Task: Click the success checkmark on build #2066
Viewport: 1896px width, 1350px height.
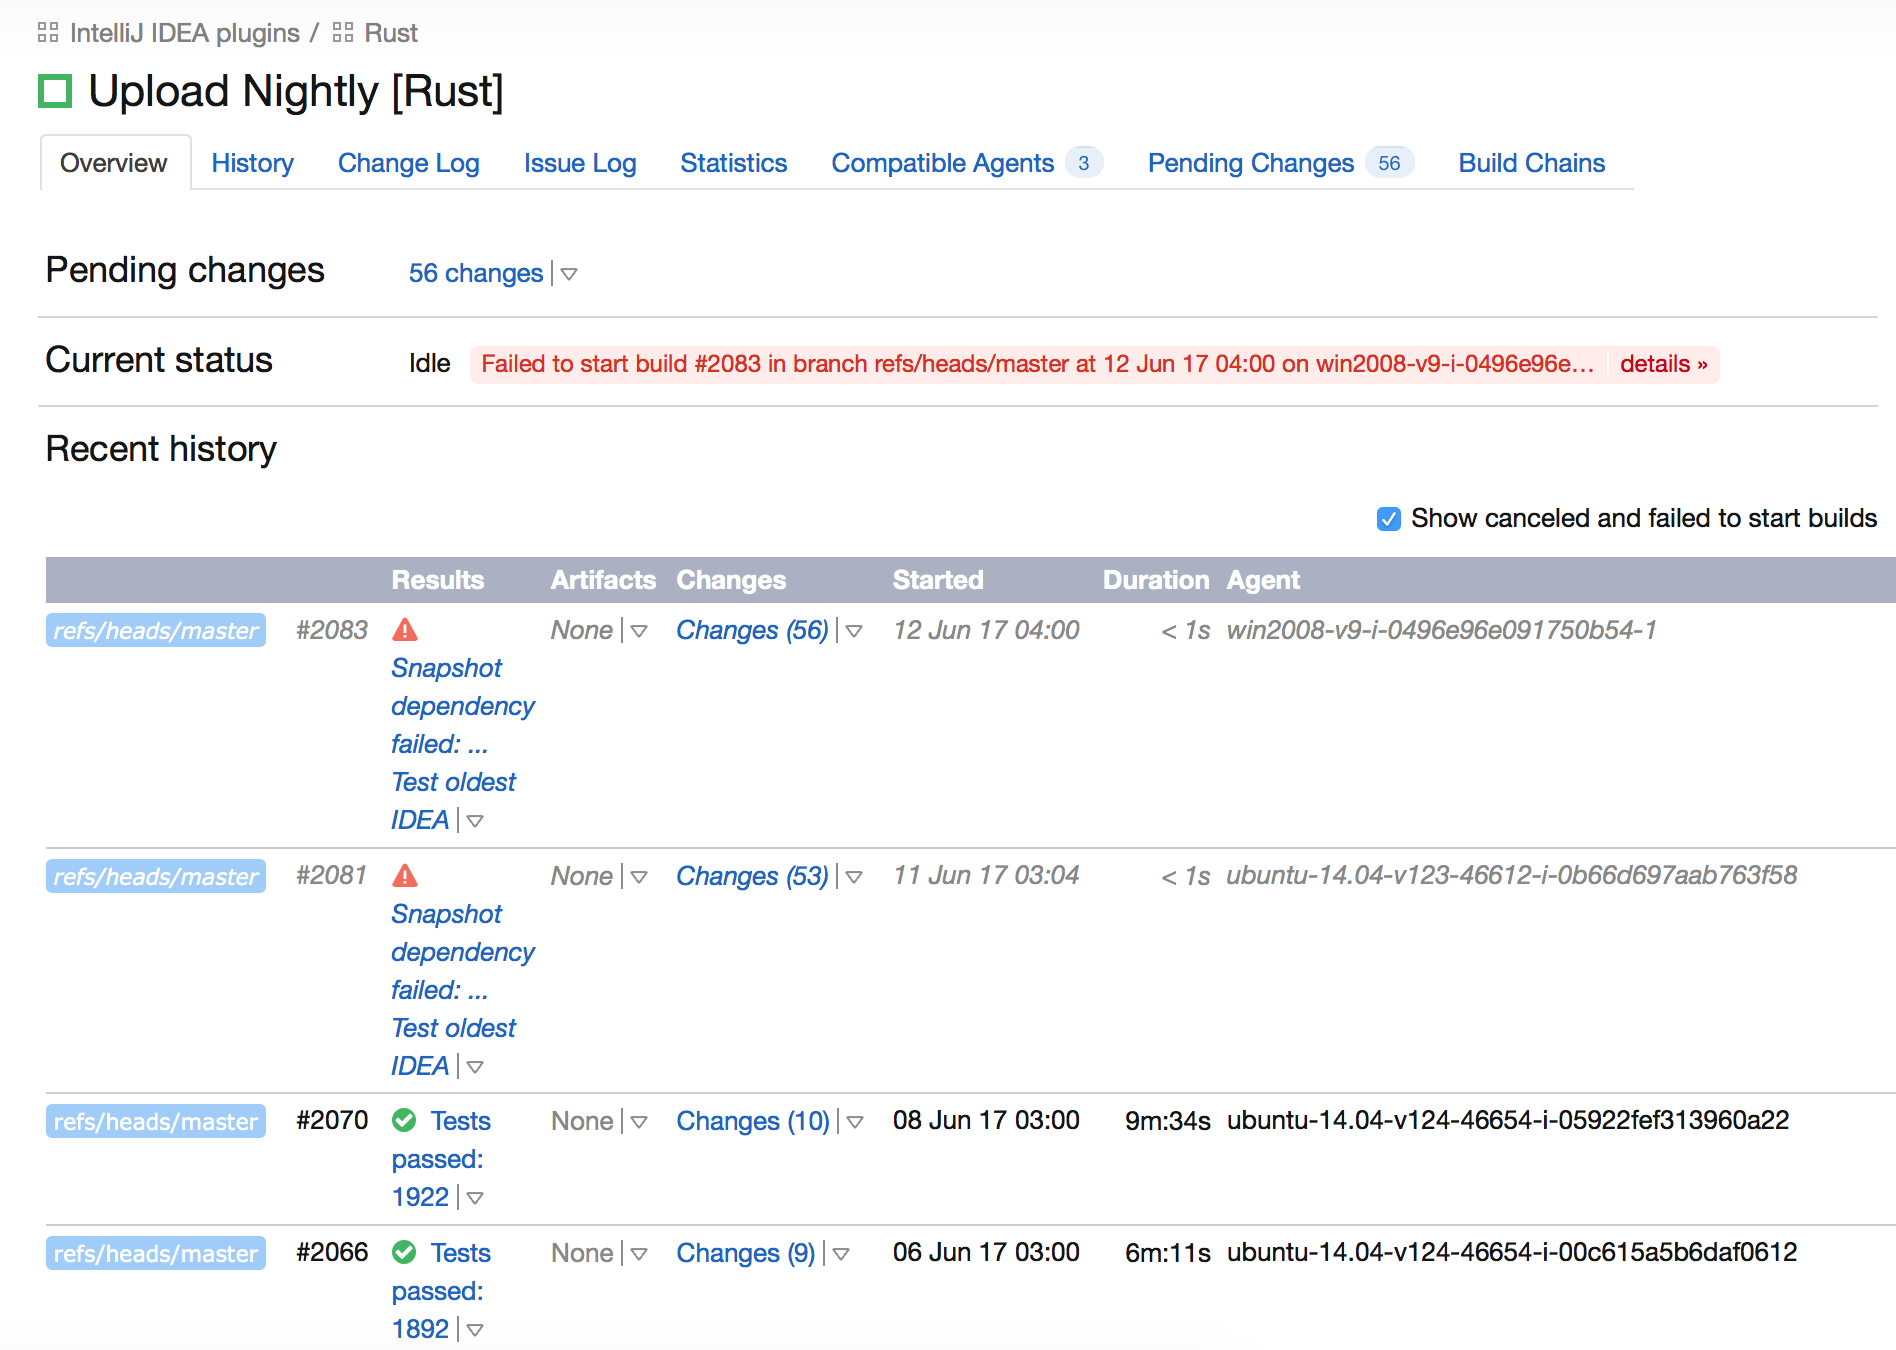Action: pos(404,1252)
